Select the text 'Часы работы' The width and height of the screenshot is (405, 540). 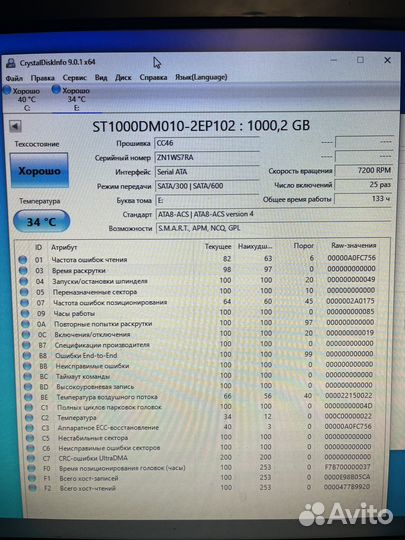coord(74,313)
